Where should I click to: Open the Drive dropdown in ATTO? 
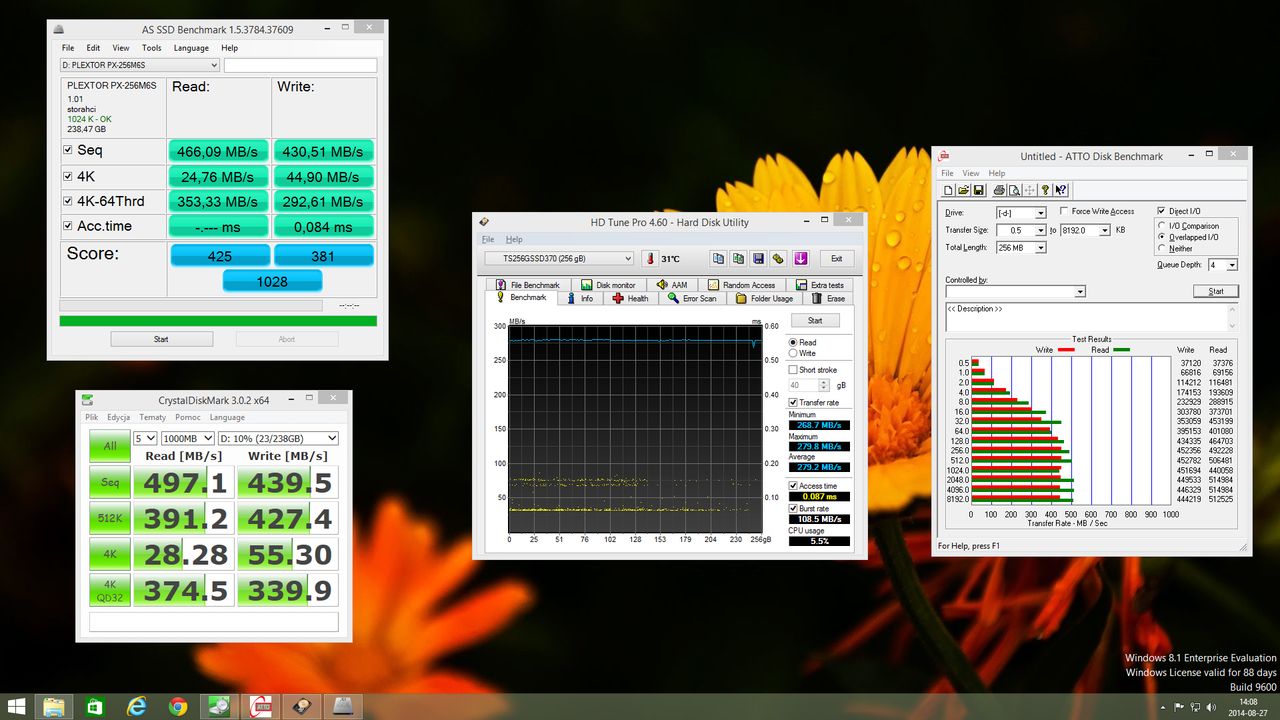1020,213
